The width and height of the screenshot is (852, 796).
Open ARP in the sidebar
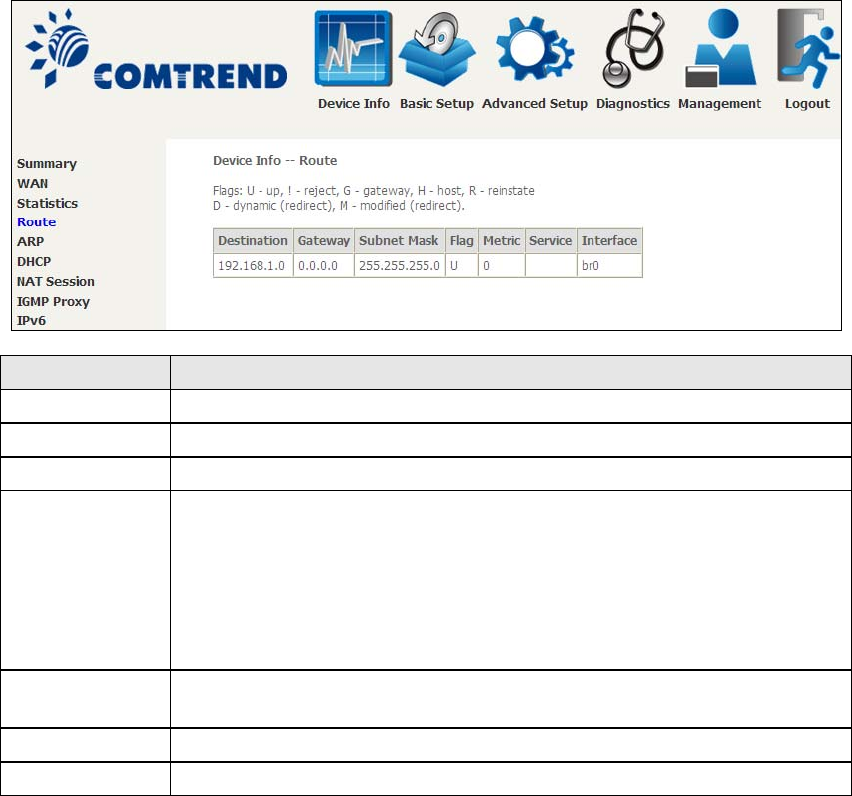30,241
